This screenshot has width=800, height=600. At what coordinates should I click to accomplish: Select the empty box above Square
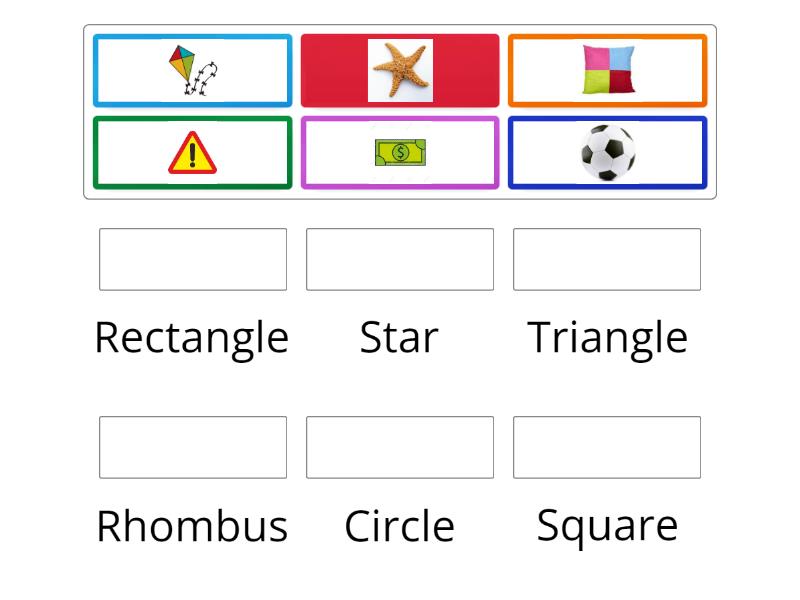(x=607, y=447)
